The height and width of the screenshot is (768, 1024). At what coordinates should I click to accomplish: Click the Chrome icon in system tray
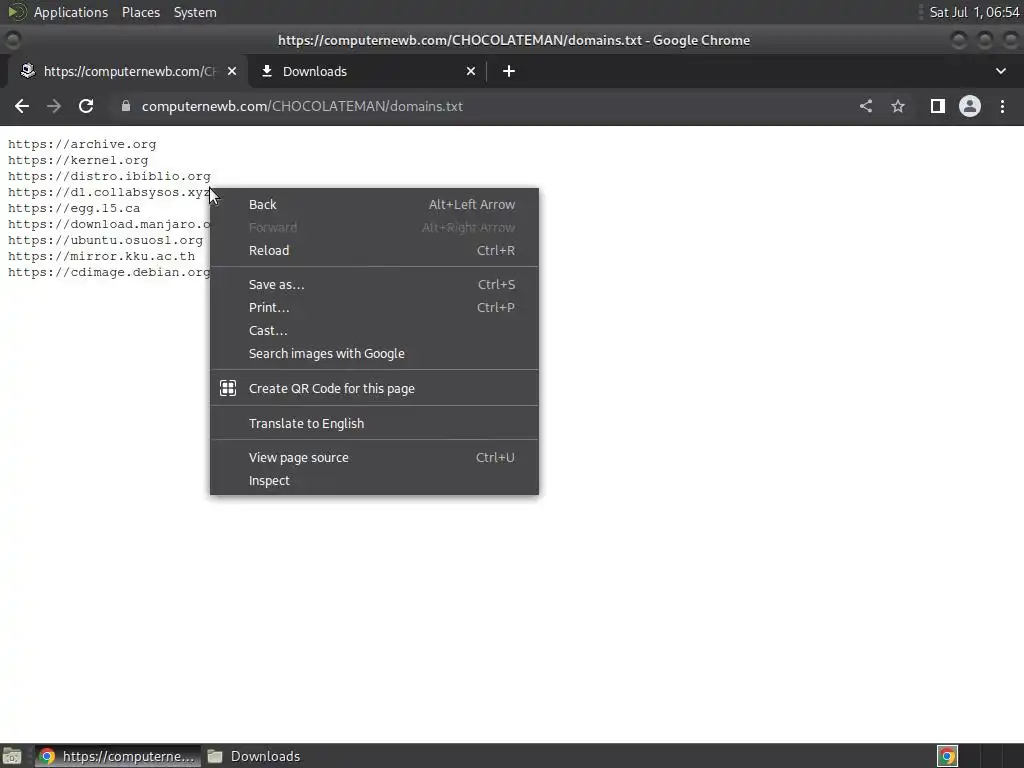[947, 756]
